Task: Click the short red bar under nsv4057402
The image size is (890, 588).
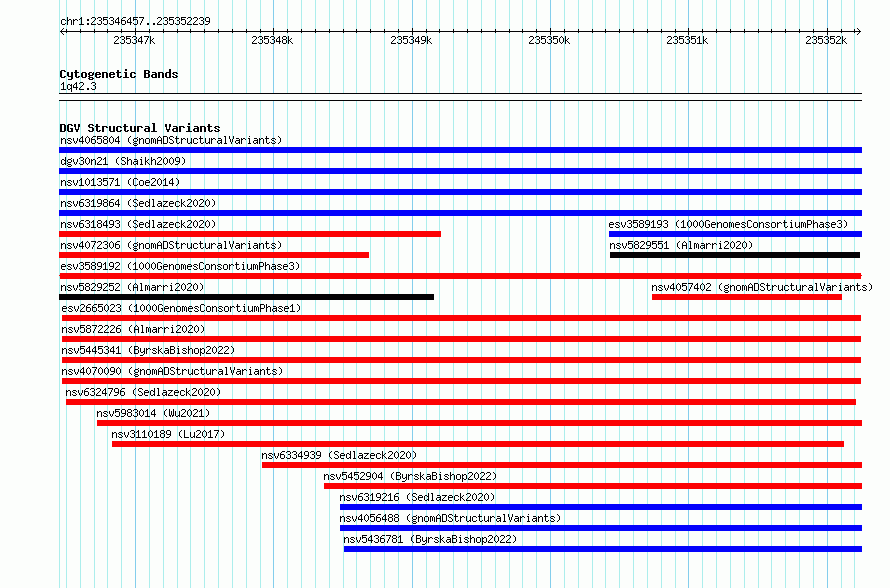Action: 747,297
